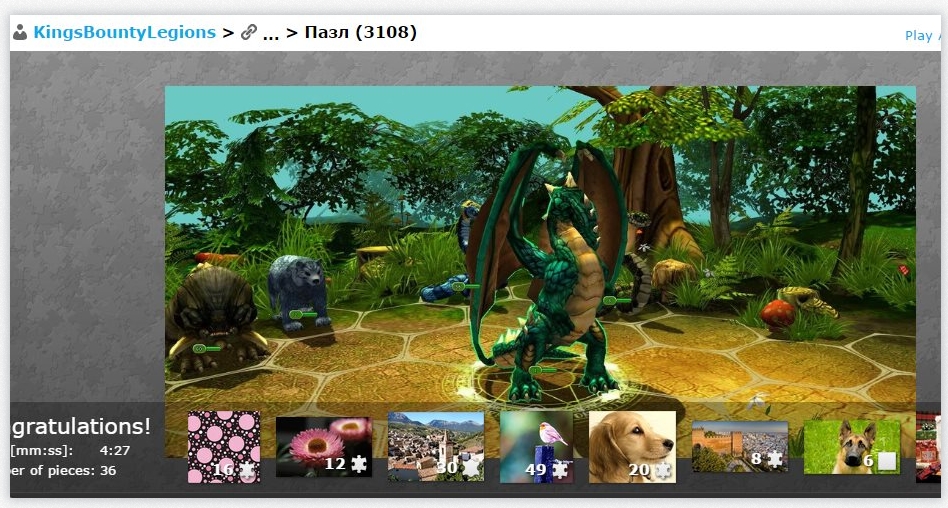Open the bird 49-piece puzzle thumbnail
Viewport: 948px width, 508px height.
[536, 446]
